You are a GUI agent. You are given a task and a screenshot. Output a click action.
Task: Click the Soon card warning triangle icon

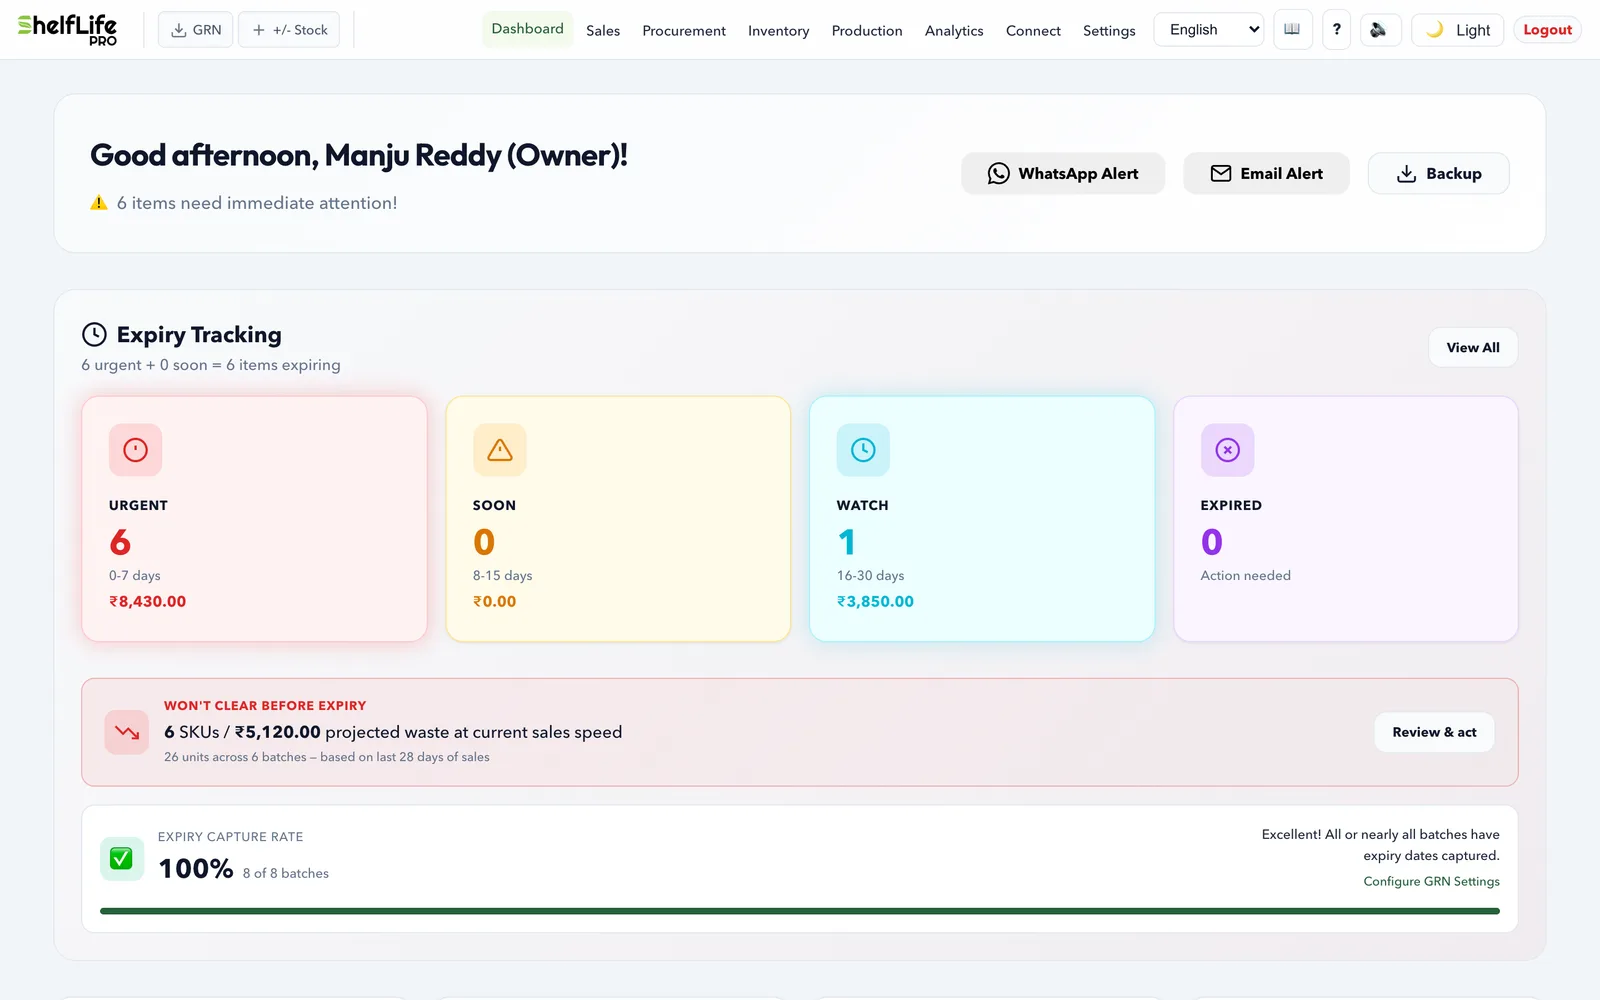pos(499,450)
